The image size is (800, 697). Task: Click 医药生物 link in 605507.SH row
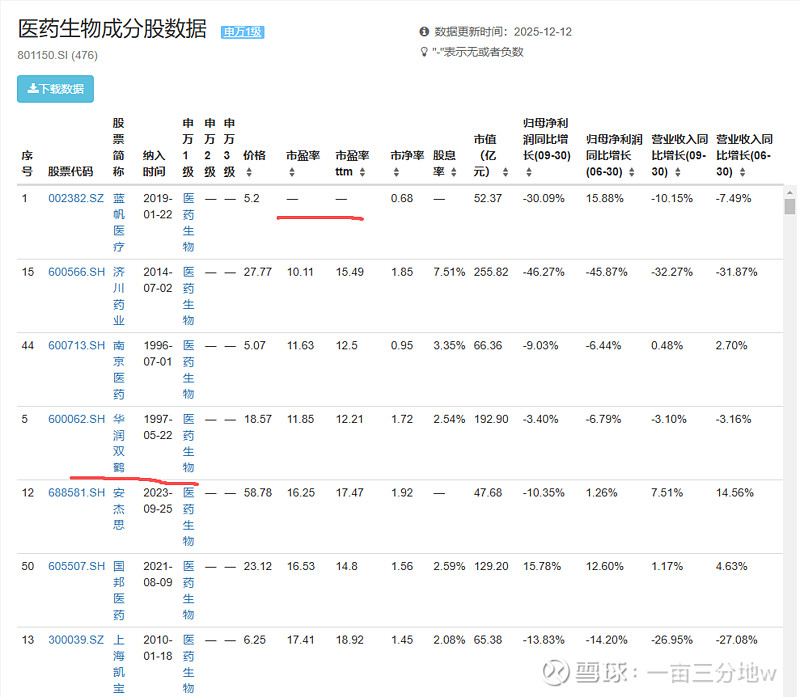[x=189, y=590]
